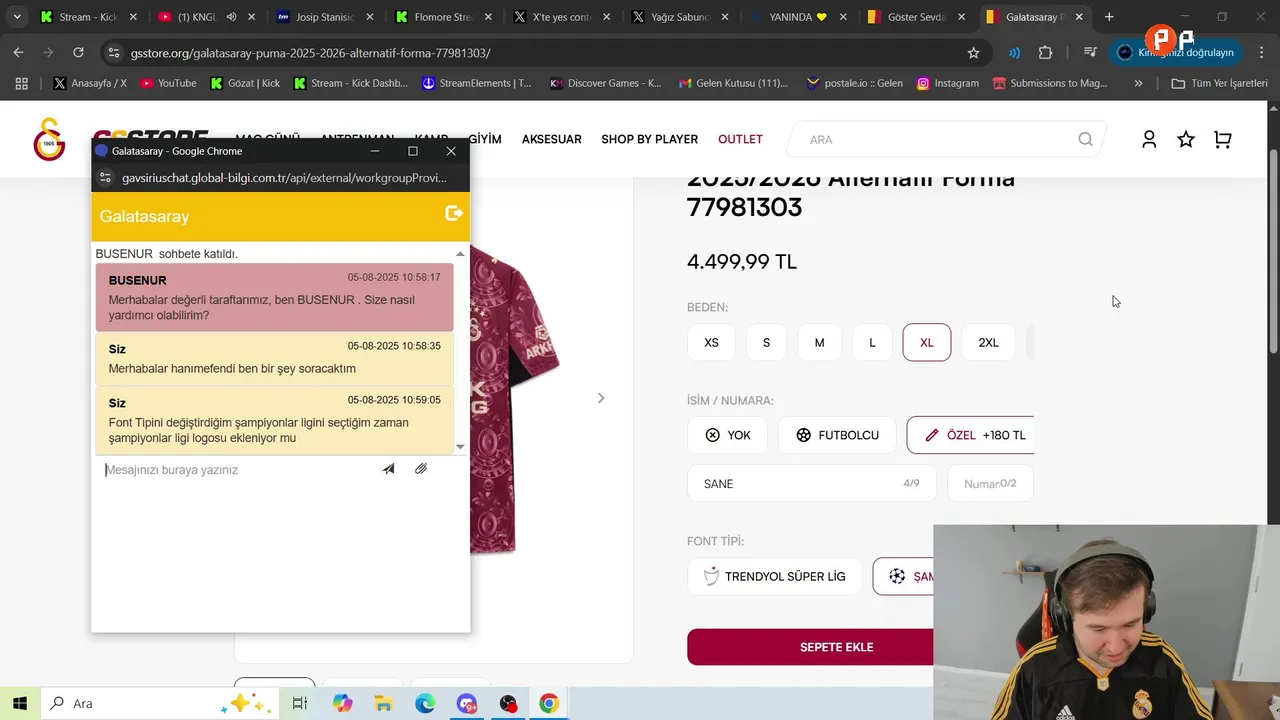1280x720 pixels.
Task: Click the chat message input field
Action: click(238, 470)
